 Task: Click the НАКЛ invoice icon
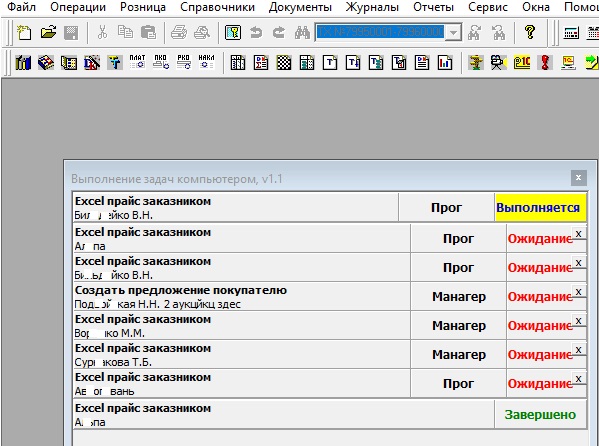click(x=206, y=62)
